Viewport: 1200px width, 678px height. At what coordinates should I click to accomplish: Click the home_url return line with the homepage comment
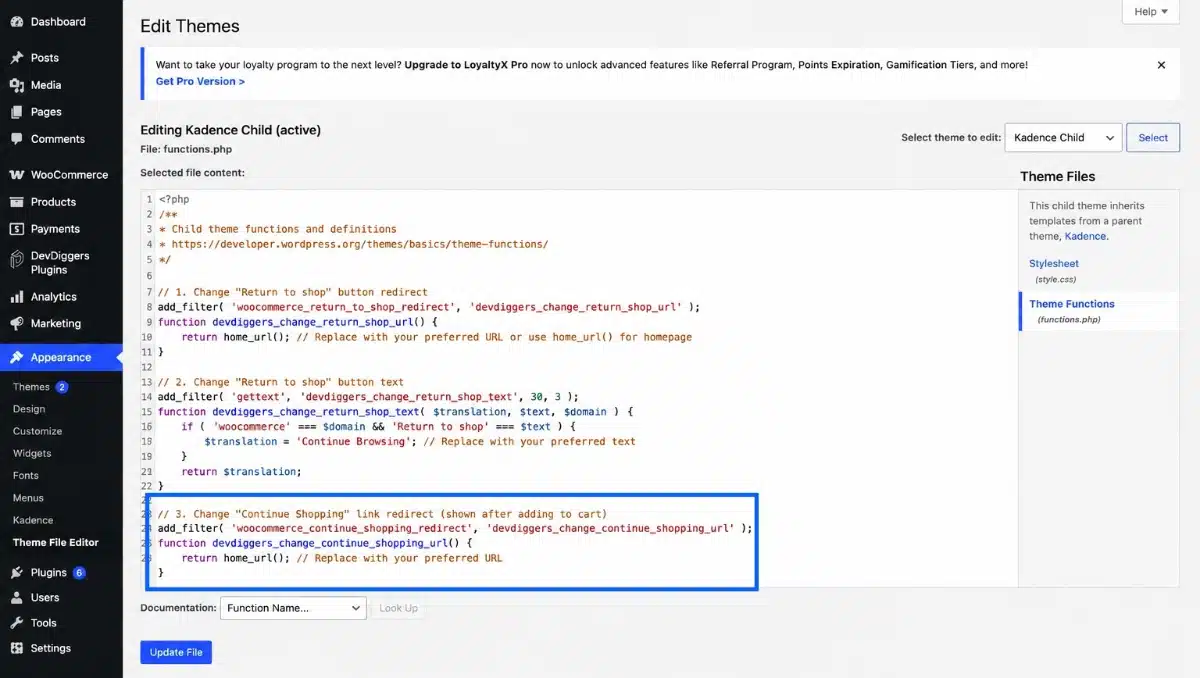pyautogui.click(x=437, y=337)
